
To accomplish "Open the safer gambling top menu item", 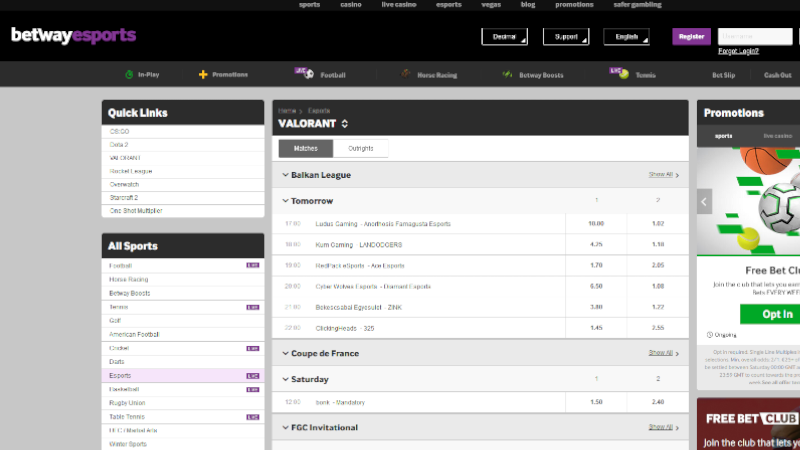I will [637, 5].
